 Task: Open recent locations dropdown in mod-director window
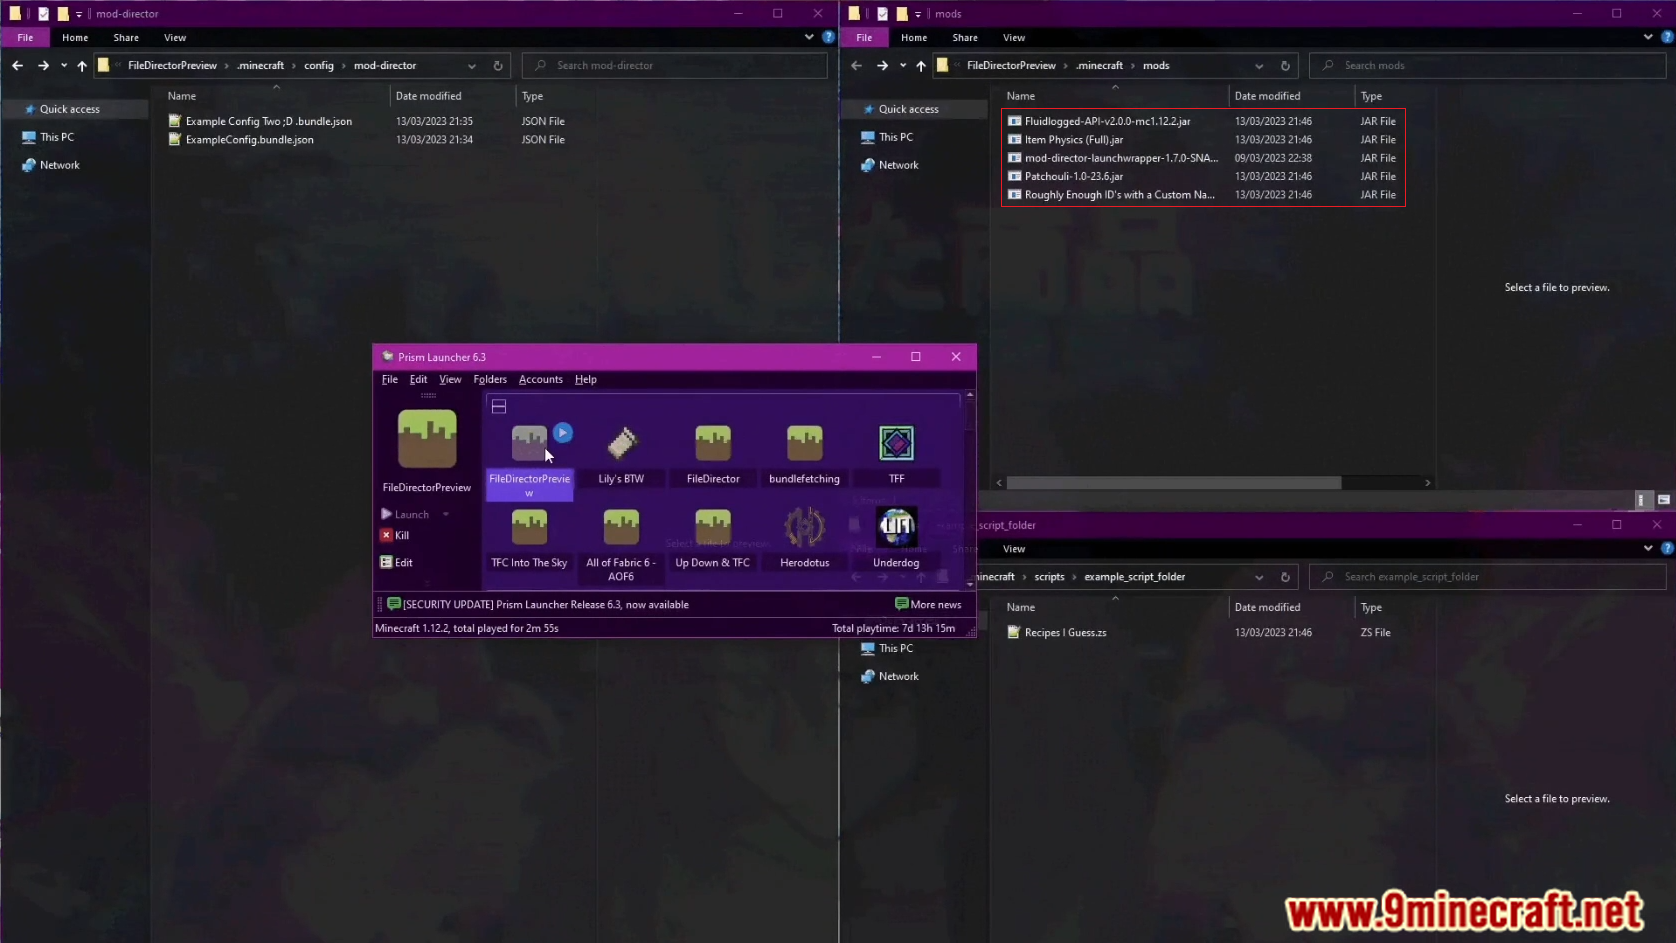pos(64,65)
